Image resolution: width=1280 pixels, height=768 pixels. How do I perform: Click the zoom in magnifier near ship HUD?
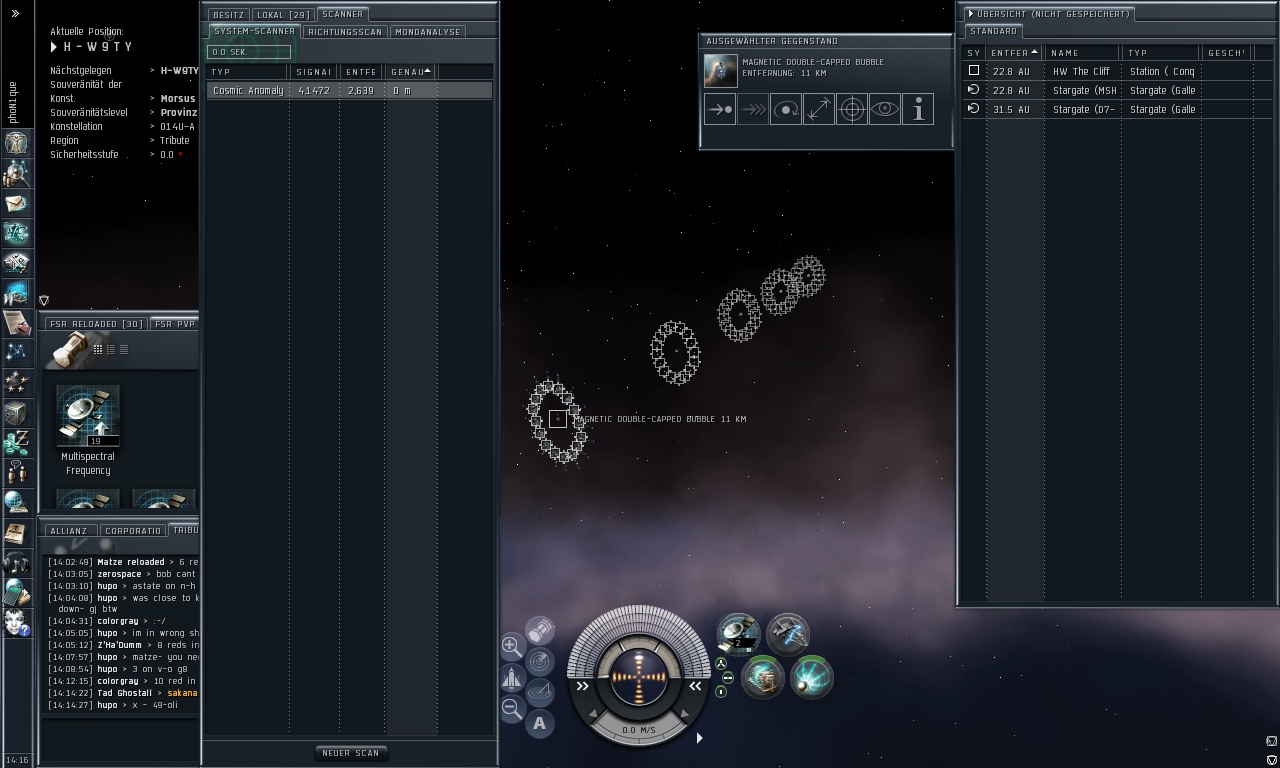(512, 646)
